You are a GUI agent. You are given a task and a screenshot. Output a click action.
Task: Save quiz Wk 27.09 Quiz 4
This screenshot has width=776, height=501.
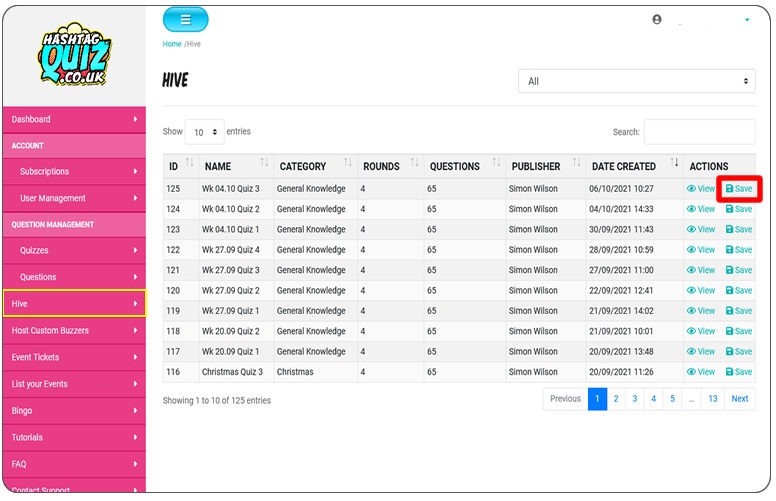pos(739,250)
